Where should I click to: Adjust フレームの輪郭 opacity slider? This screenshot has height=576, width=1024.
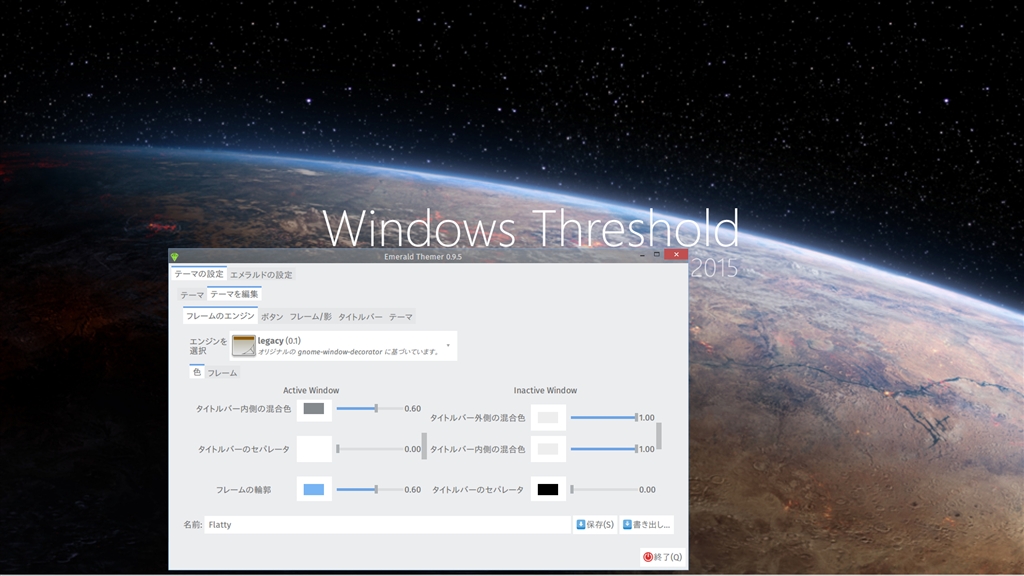(369, 490)
